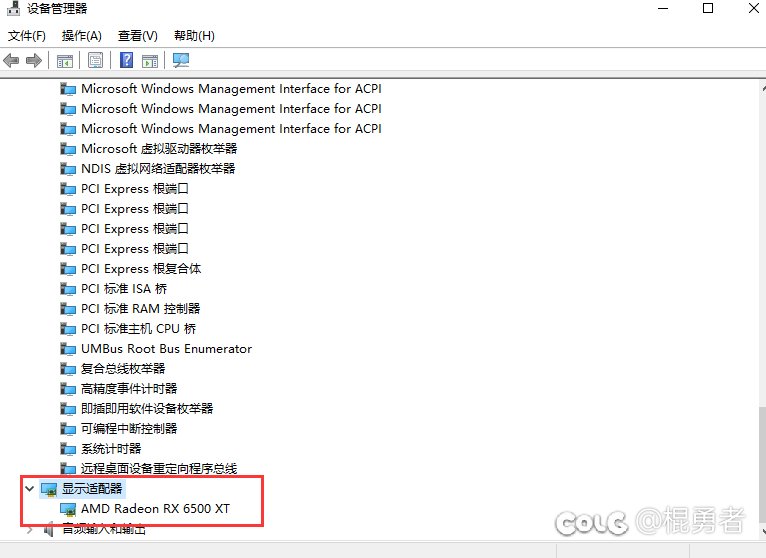This screenshot has width=766, height=558.
Task: Click the show/hide action pane icon
Action: pos(150,61)
